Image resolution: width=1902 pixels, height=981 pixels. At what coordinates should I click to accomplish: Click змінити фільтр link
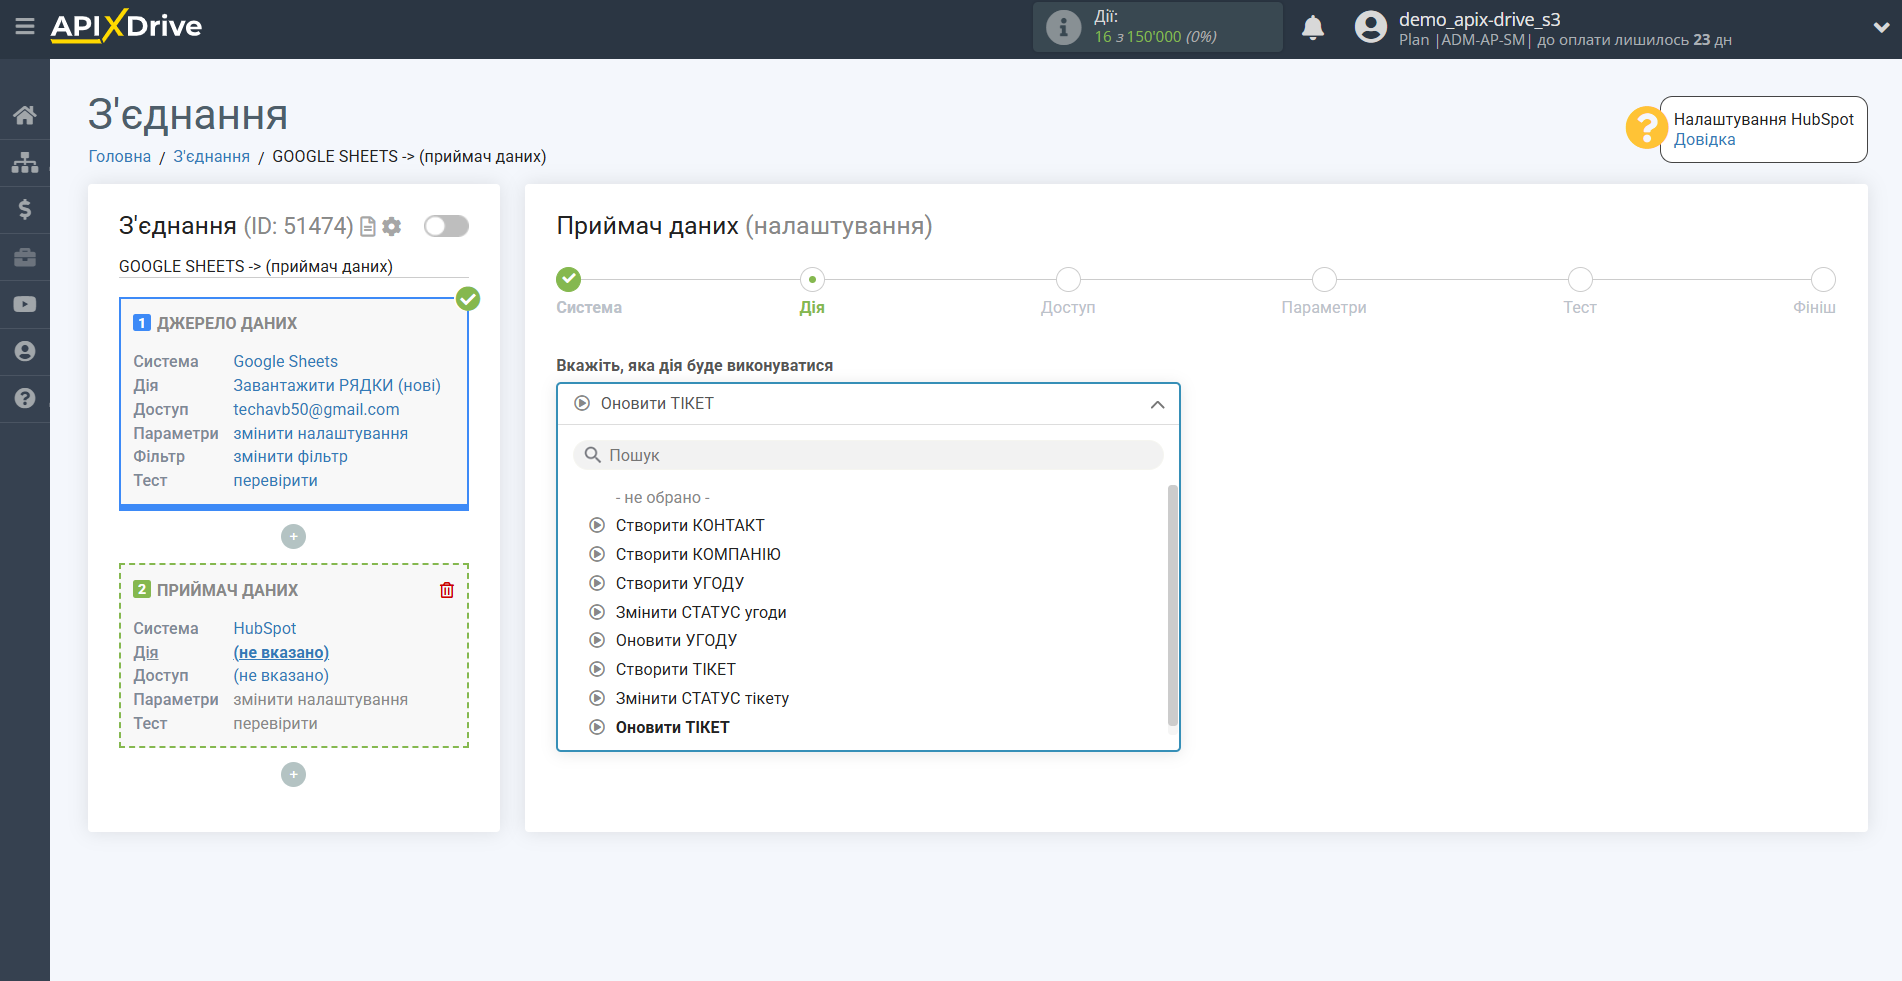coord(290,457)
